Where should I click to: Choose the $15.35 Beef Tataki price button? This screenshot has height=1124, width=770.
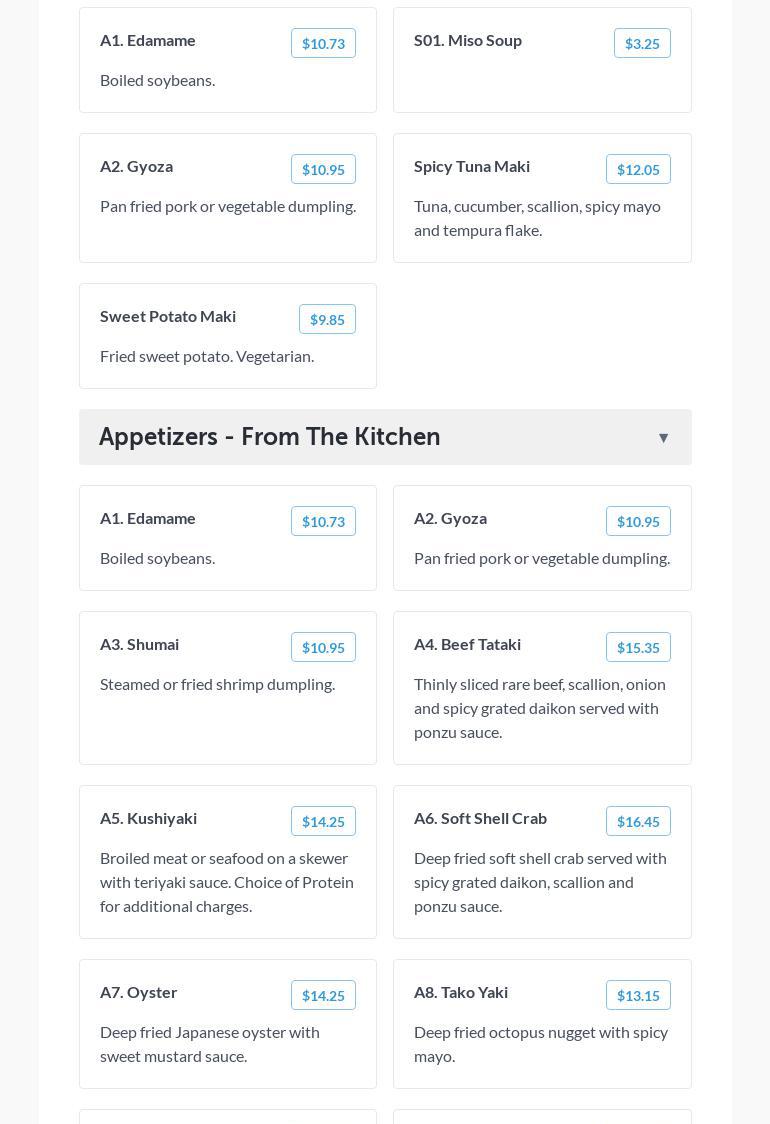pyautogui.click(x=638, y=647)
